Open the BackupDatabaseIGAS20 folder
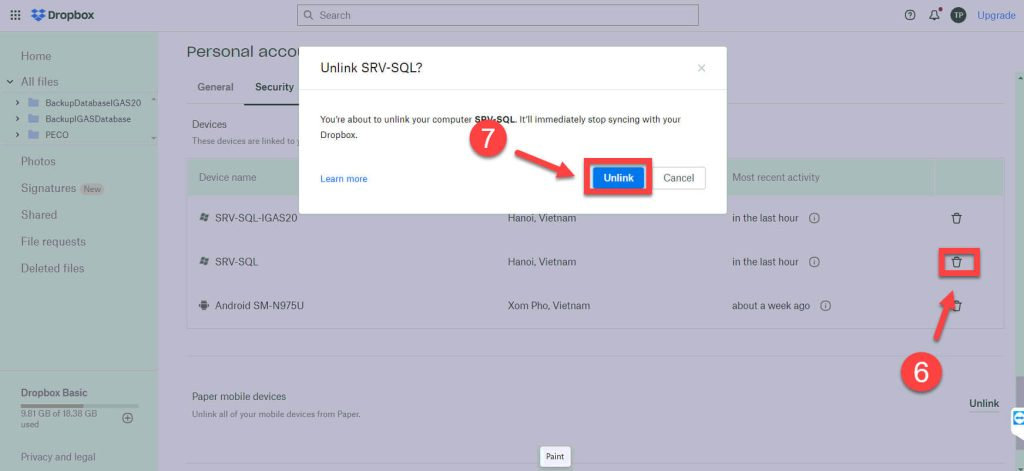This screenshot has height=471, width=1024. (93, 103)
